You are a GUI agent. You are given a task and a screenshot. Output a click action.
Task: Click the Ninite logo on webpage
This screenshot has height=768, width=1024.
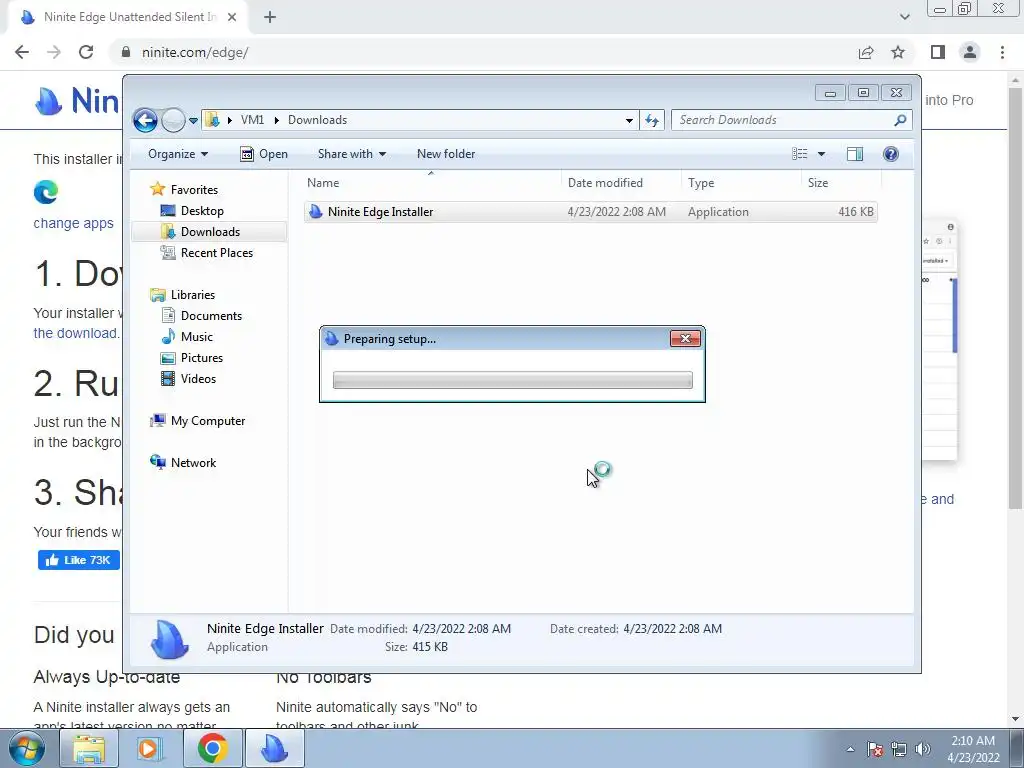pyautogui.click(x=77, y=101)
